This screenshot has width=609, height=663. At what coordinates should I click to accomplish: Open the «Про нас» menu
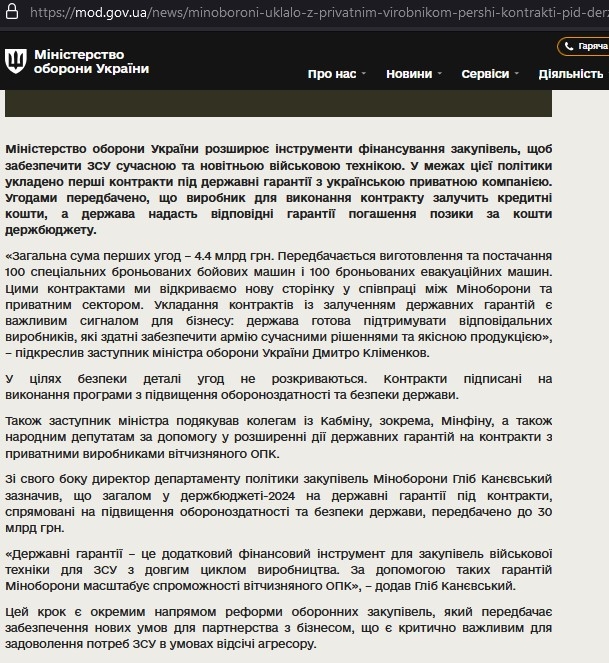[x=329, y=74]
